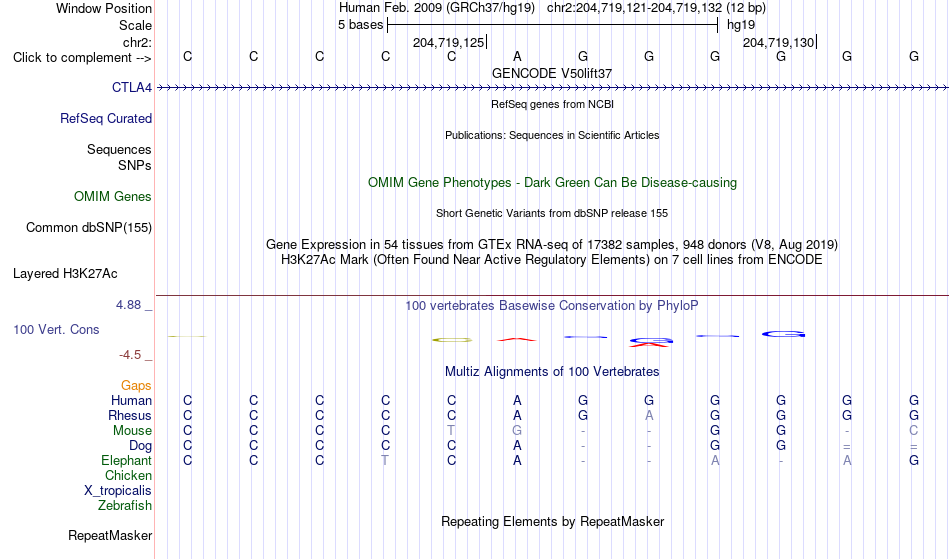
Task: Click the '5 bases' scale bar label
Action: point(360,25)
